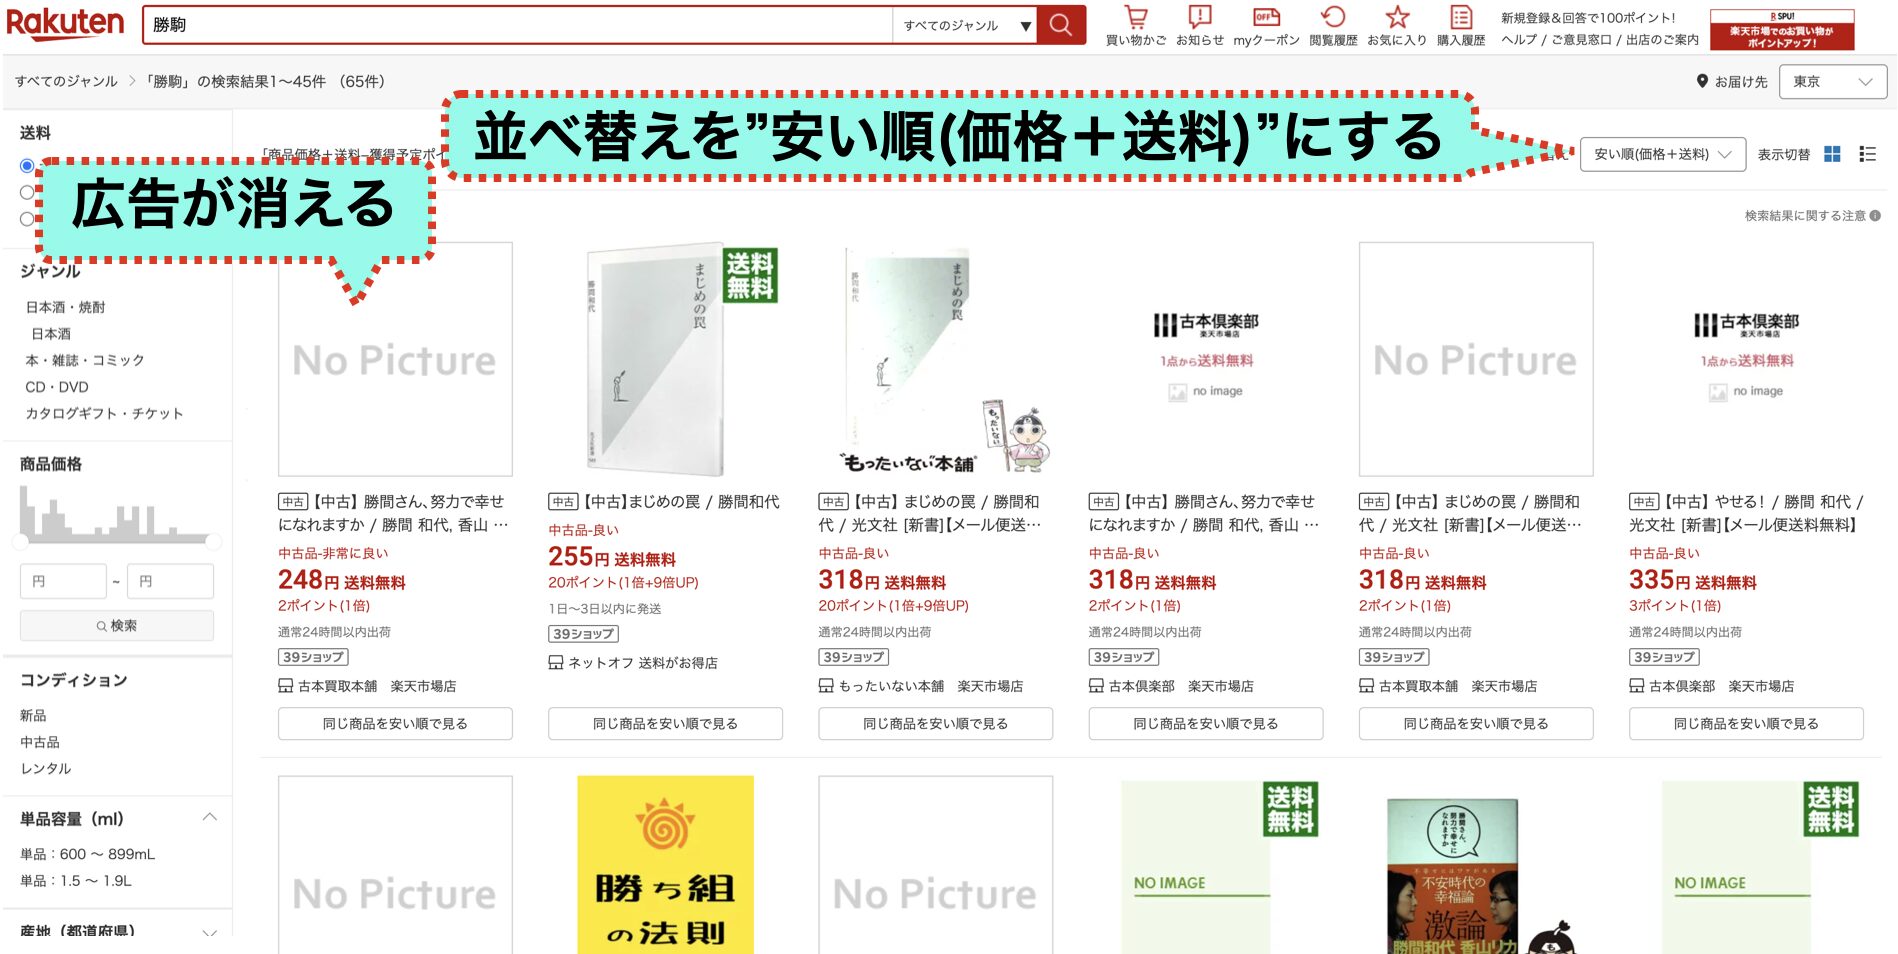This screenshot has height=954, width=1898.
Task: Click the red search magnifier button
Action: (1061, 25)
